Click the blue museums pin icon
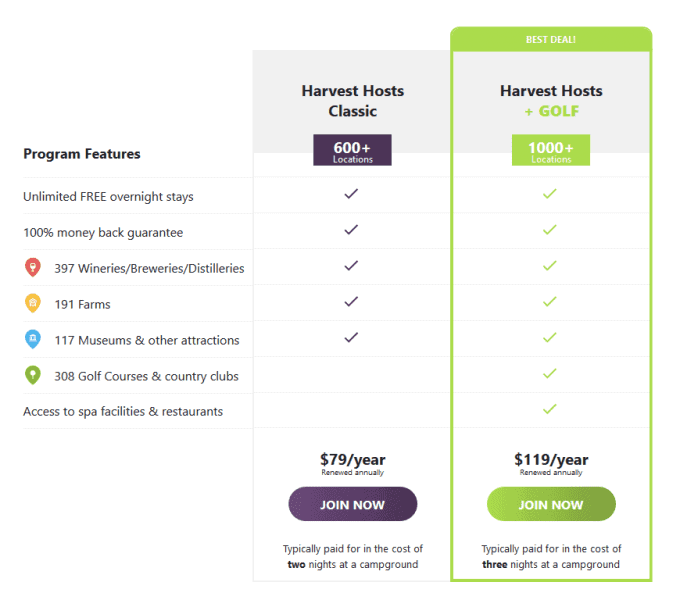The height and width of the screenshot is (607, 680). [33, 339]
